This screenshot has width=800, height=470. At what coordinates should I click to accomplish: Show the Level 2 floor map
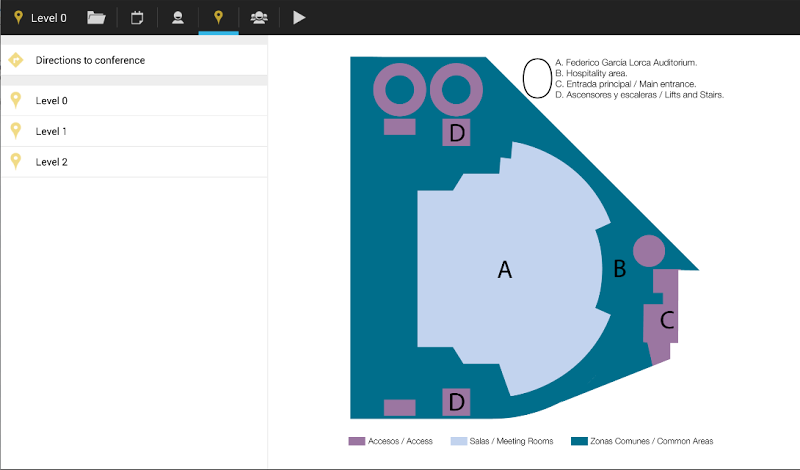click(x=52, y=161)
